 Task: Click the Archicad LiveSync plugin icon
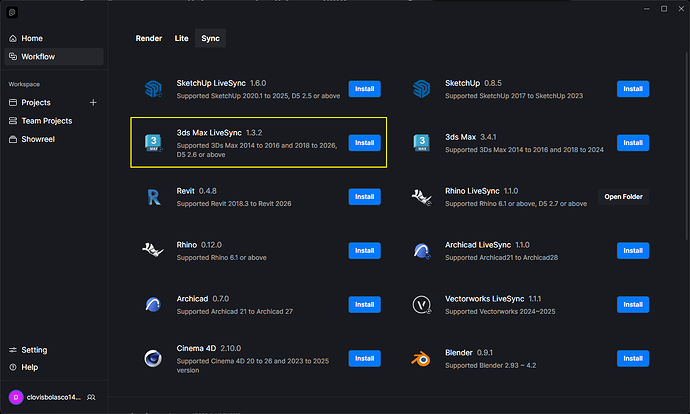coord(422,251)
